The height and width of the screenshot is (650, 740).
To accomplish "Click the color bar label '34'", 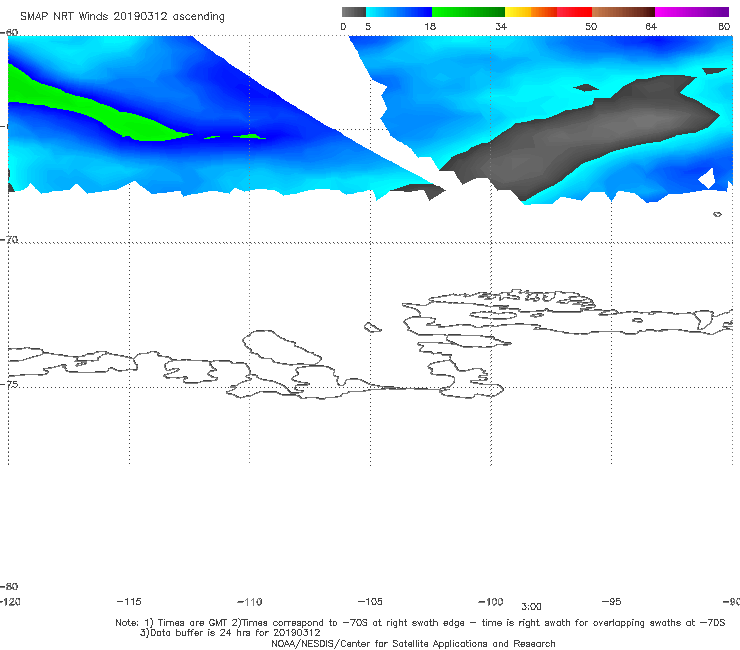I will (501, 26).
